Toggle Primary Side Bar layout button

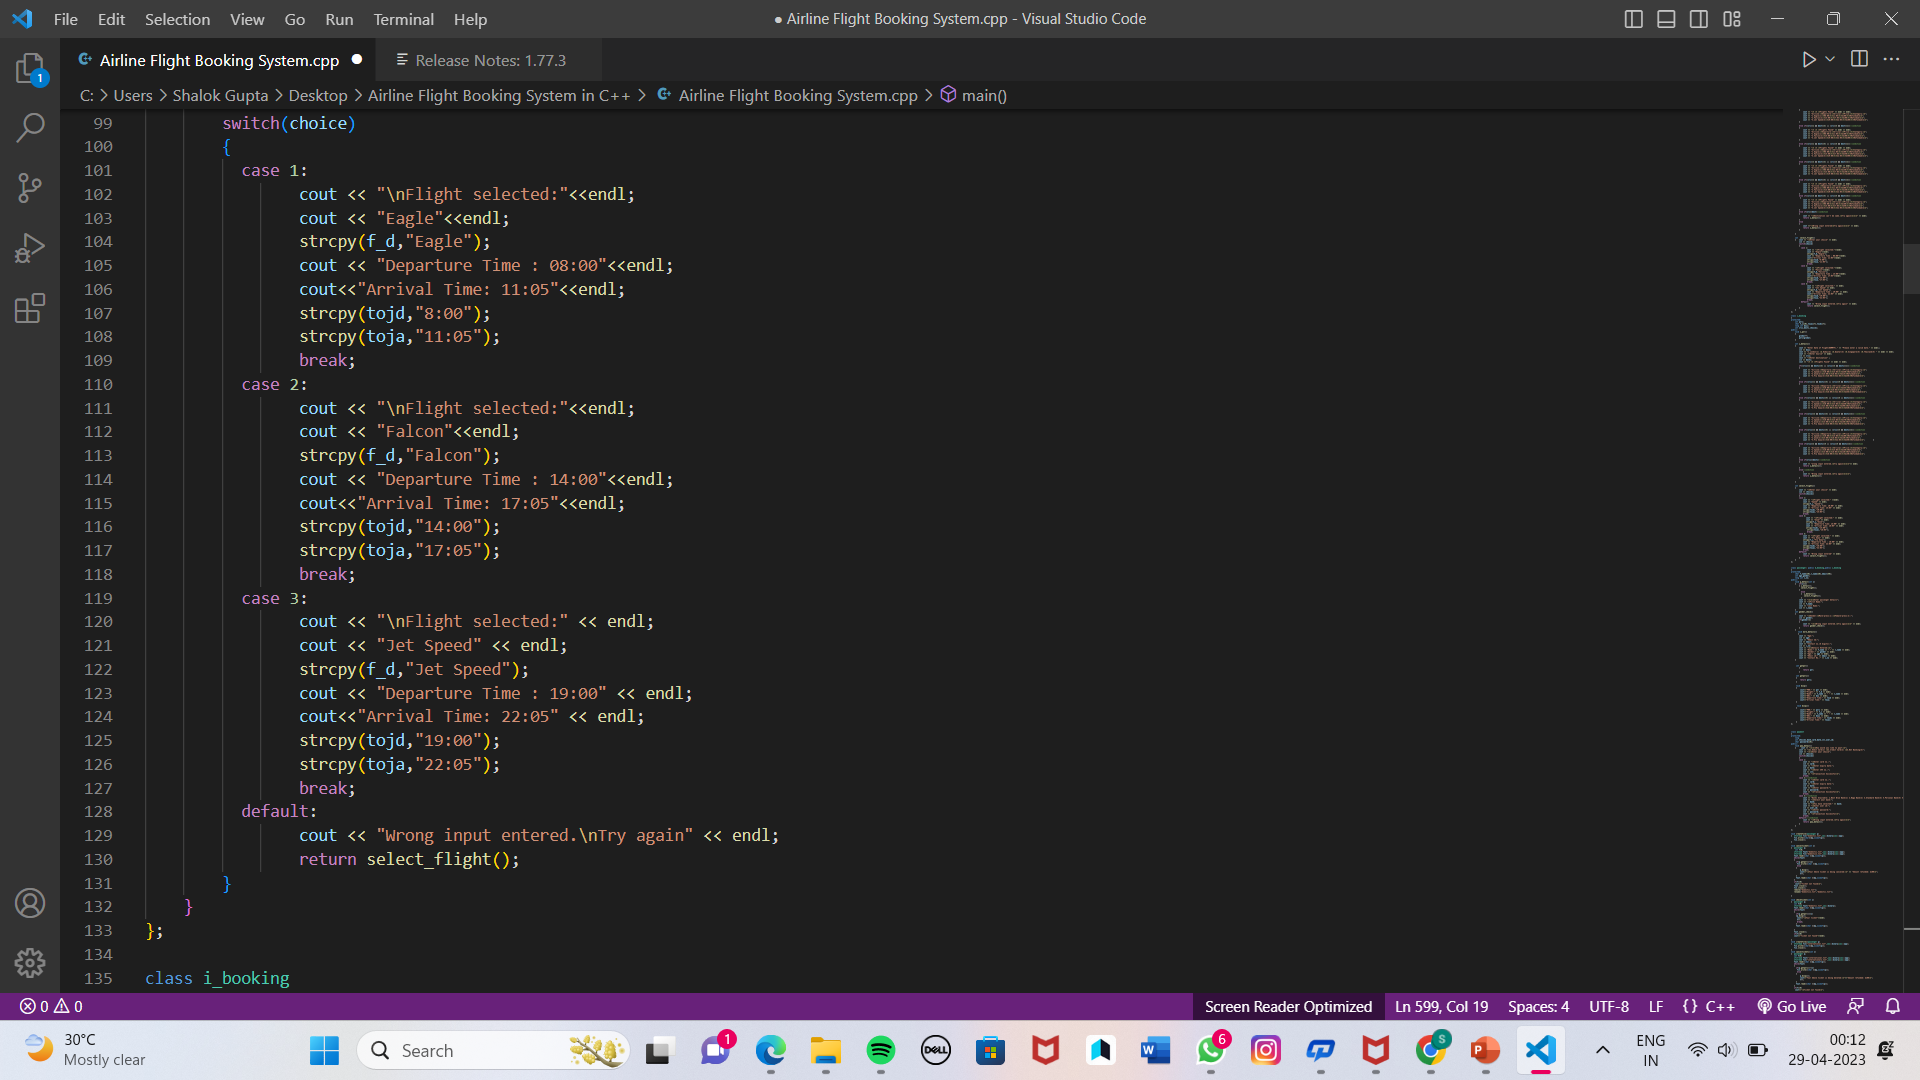pyautogui.click(x=1633, y=19)
